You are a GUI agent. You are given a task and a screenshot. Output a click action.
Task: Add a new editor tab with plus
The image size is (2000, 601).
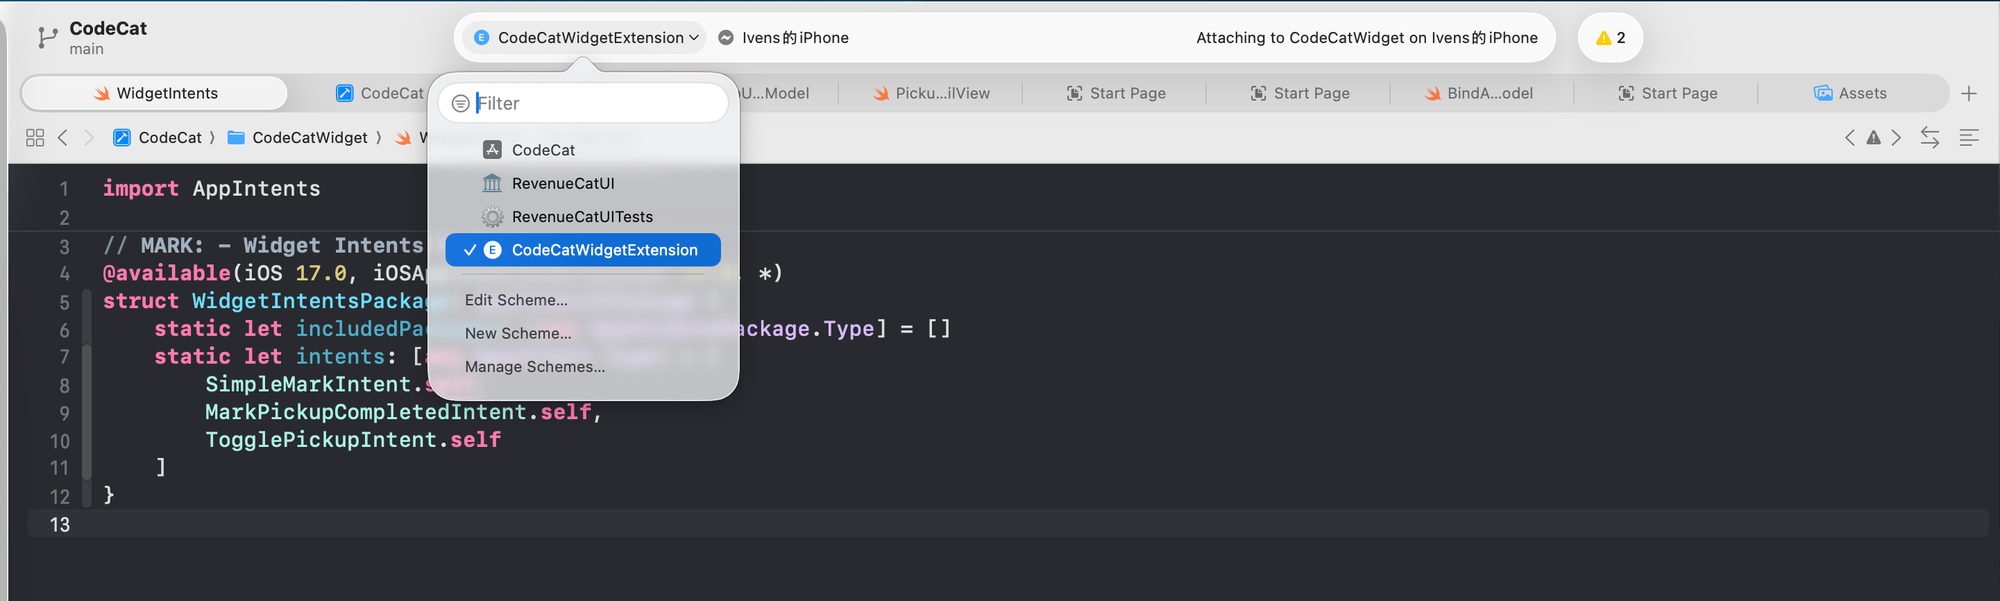pos(1969,93)
